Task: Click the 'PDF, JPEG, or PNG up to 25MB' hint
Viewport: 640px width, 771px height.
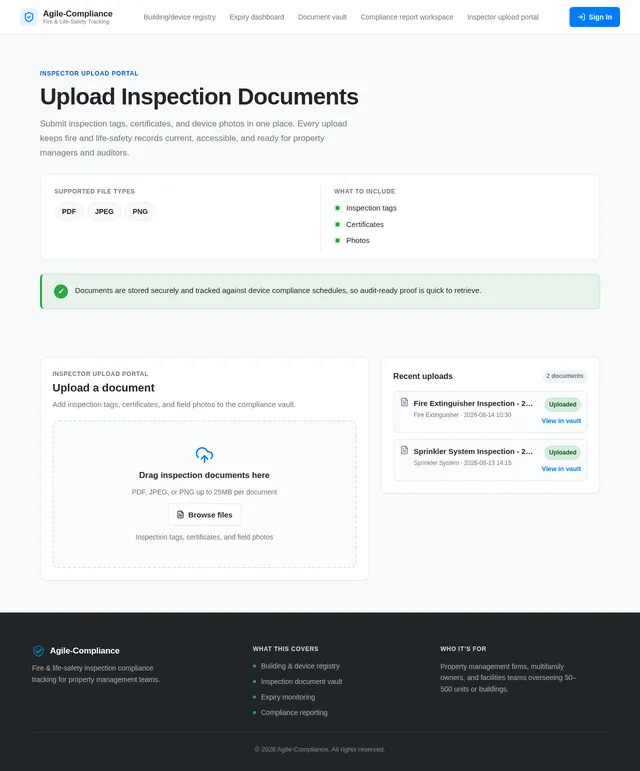Action: [204, 492]
